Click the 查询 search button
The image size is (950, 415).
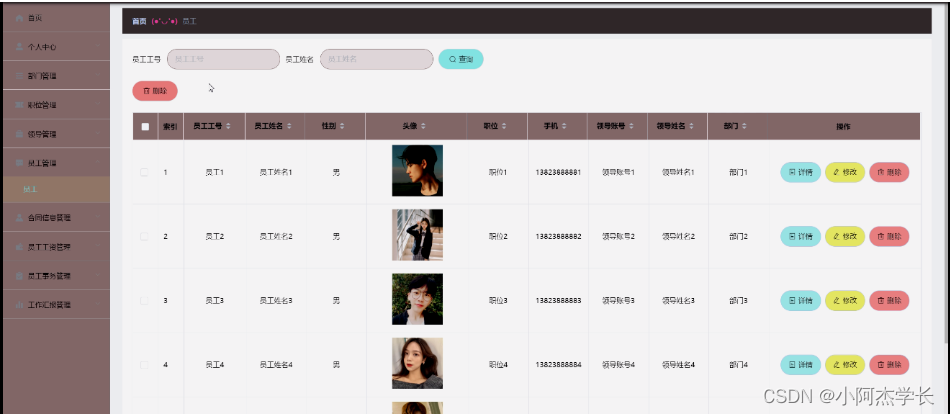461,59
